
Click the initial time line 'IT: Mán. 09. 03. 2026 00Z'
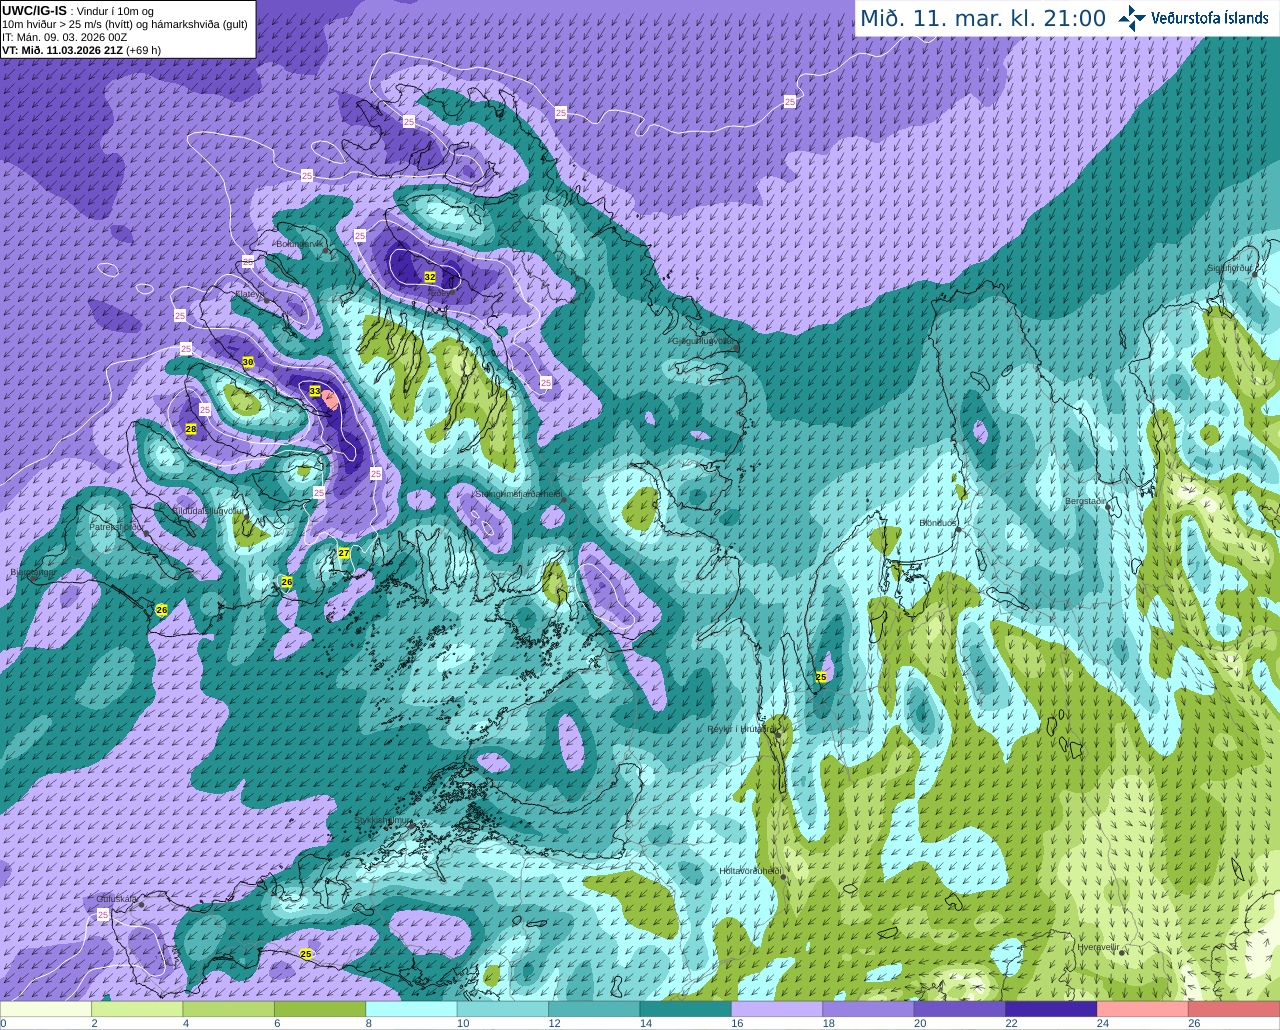click(x=64, y=37)
